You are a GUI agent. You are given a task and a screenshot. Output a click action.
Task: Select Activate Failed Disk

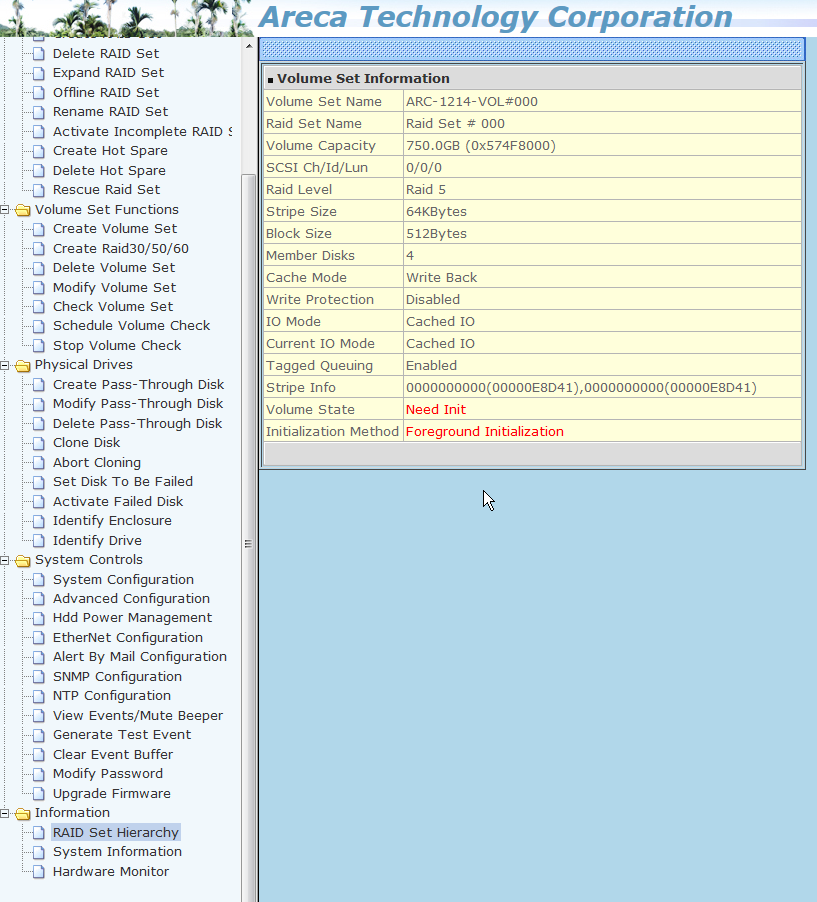click(x=118, y=502)
